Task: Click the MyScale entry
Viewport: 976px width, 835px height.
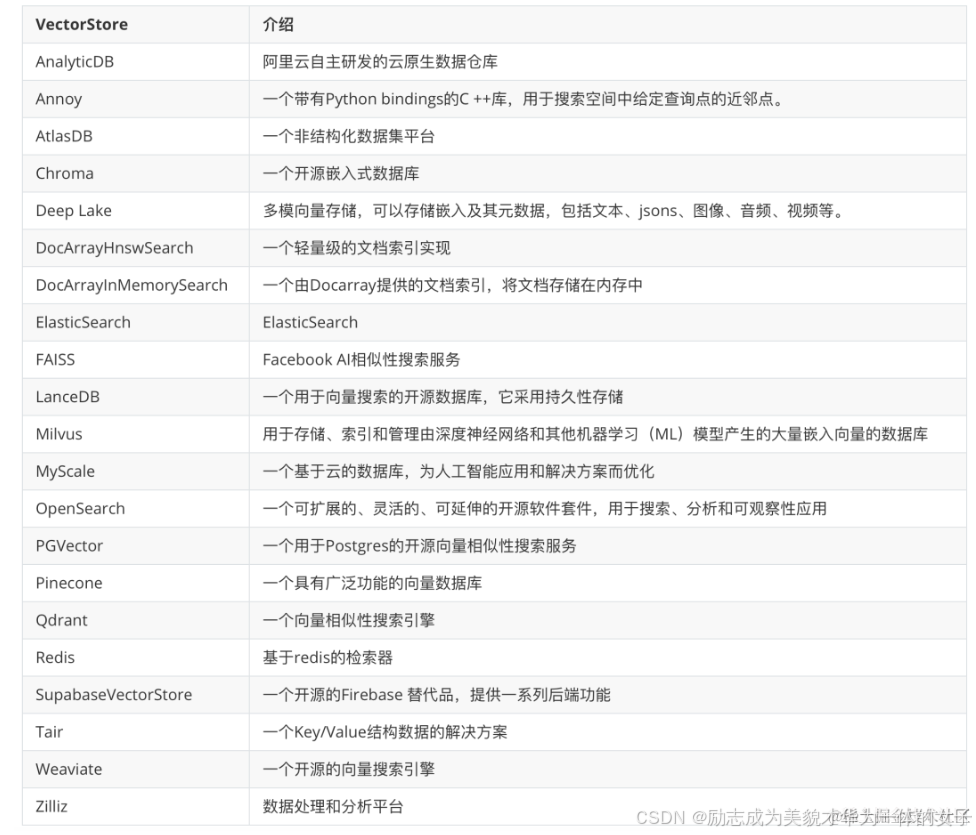Action: [x=65, y=471]
